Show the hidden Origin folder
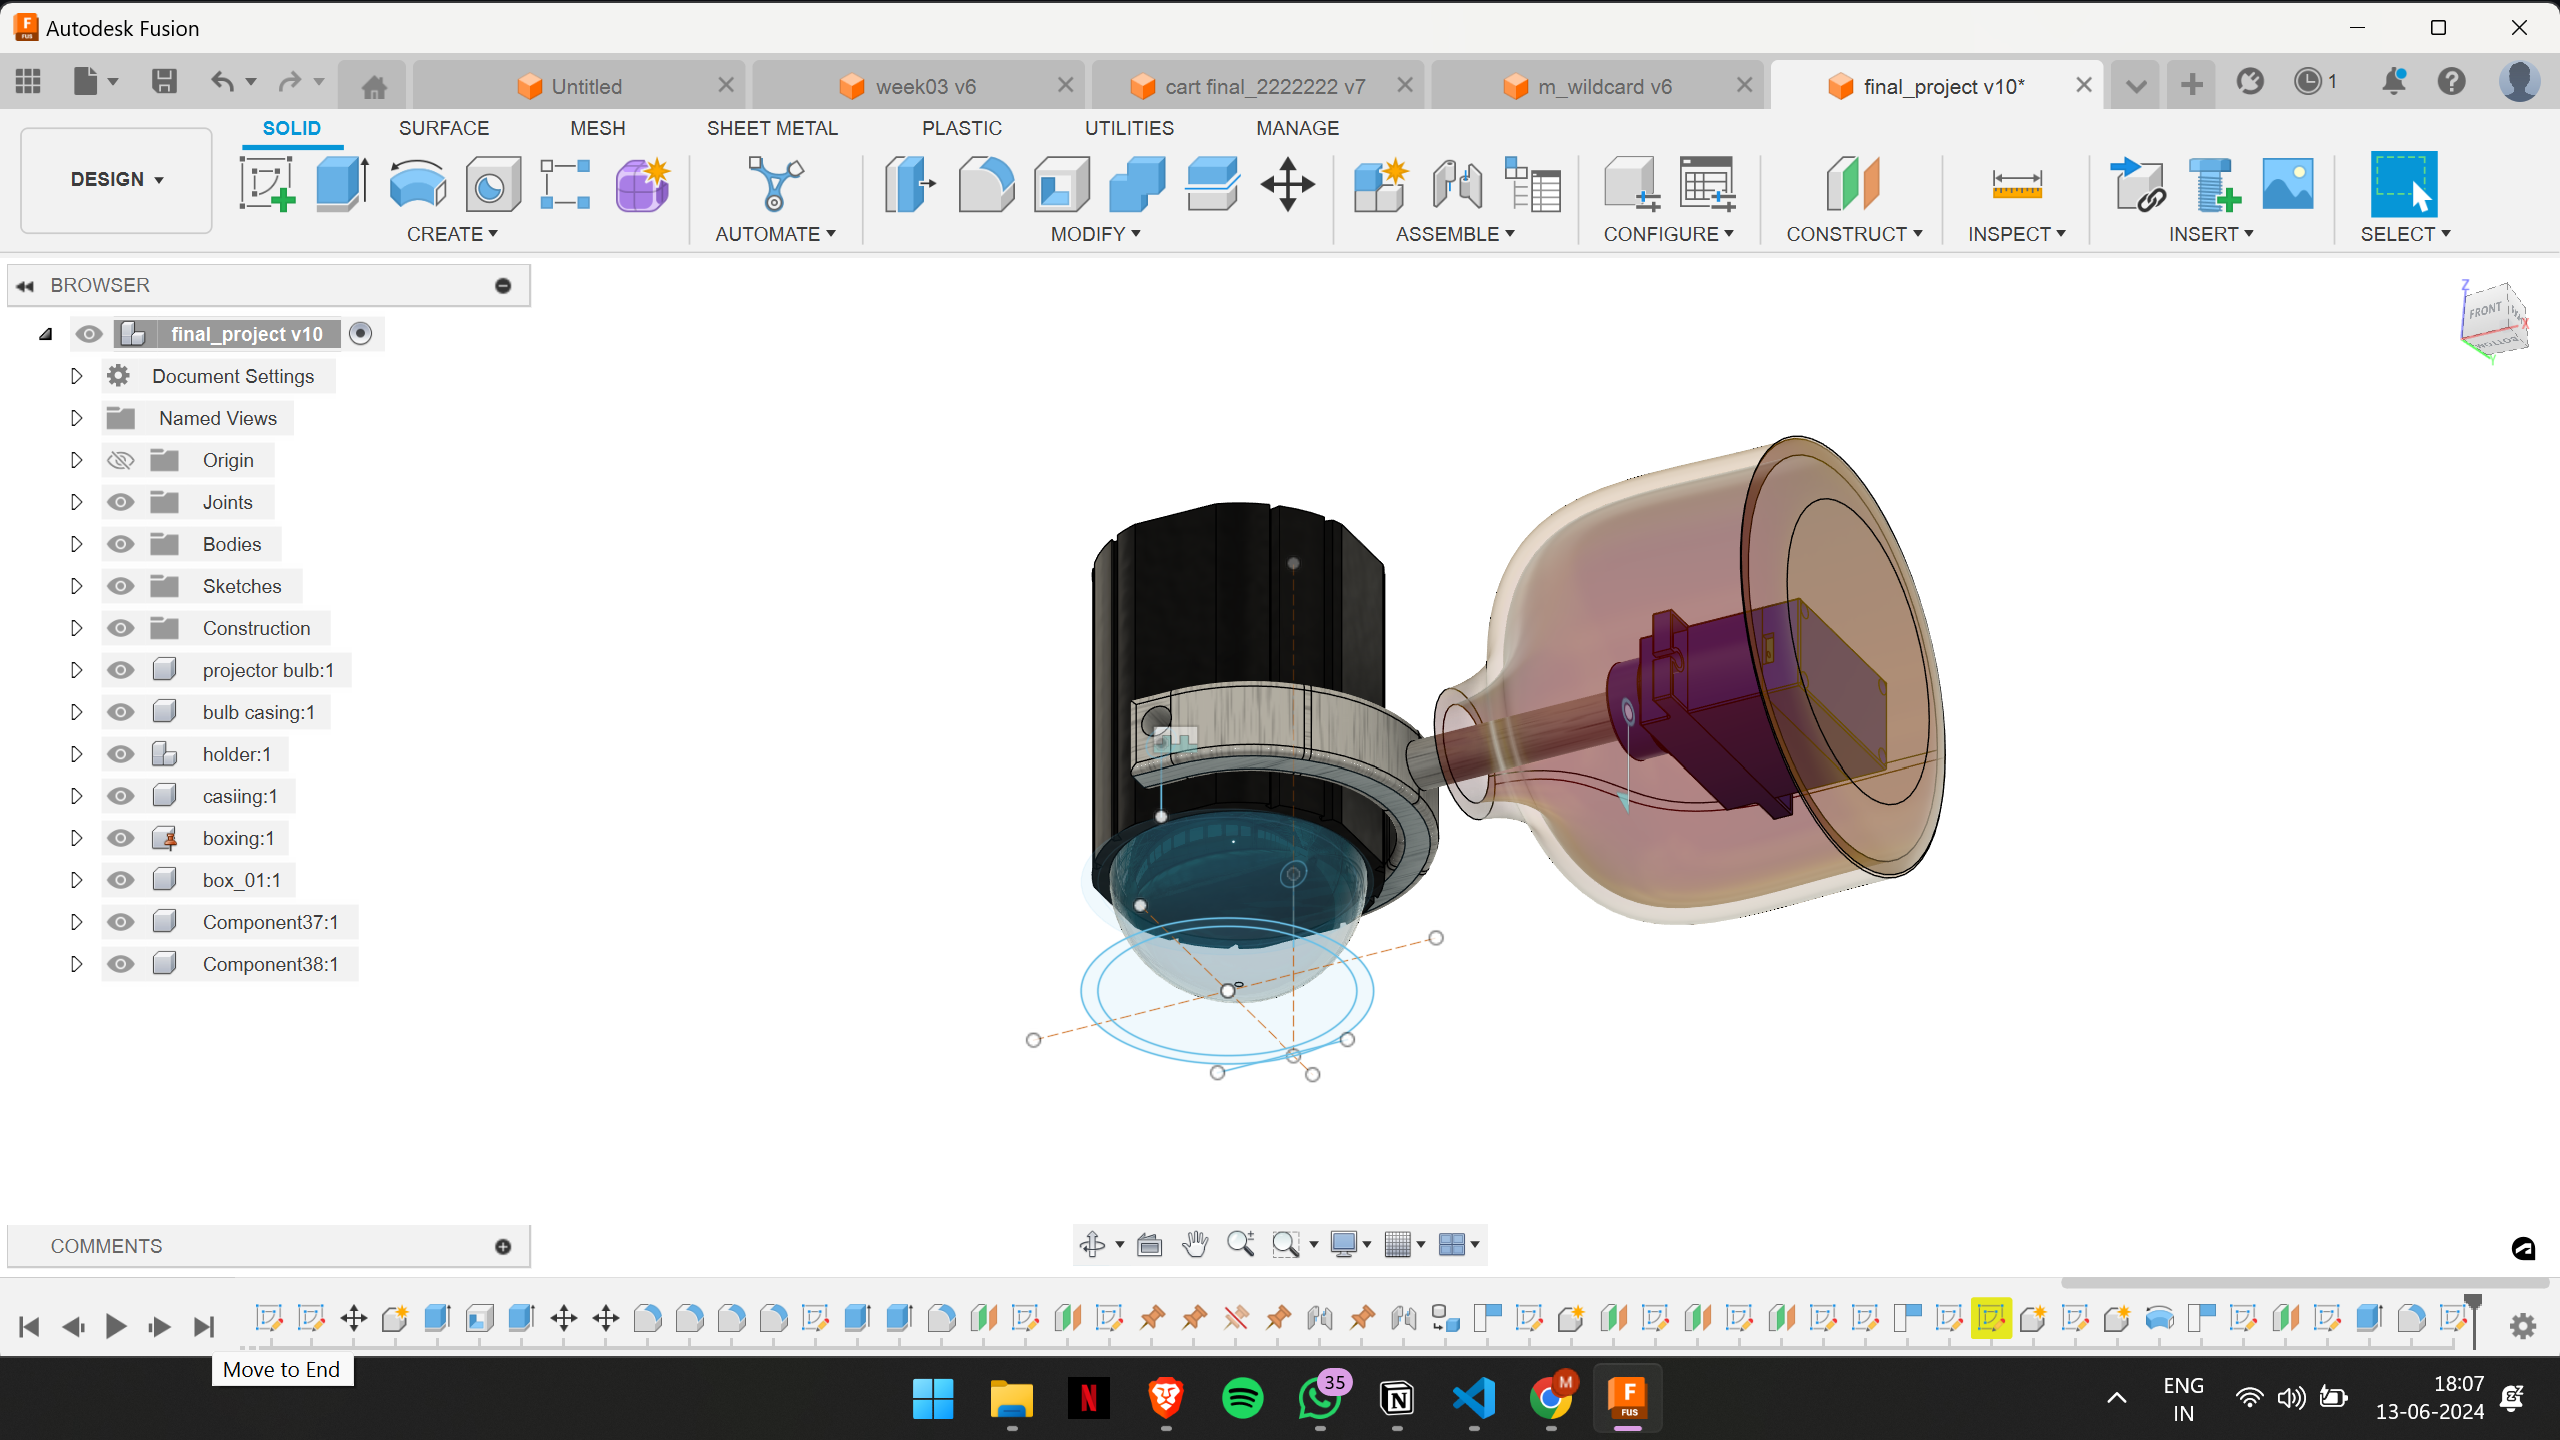The image size is (2560, 1440). [121, 460]
